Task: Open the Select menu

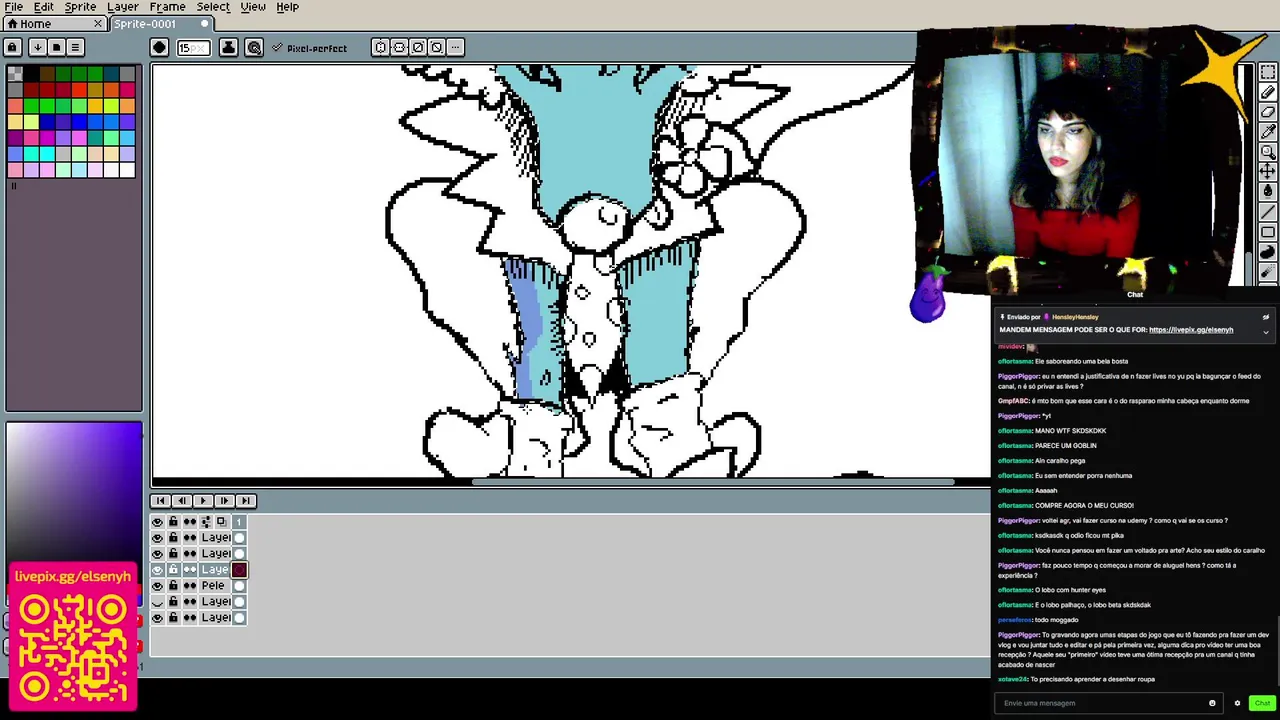Action: click(213, 7)
